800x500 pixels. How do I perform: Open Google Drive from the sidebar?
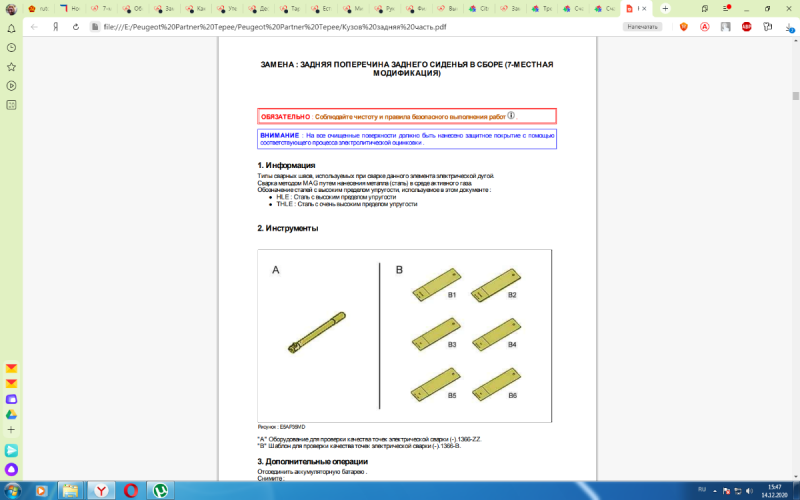[x=11, y=414]
